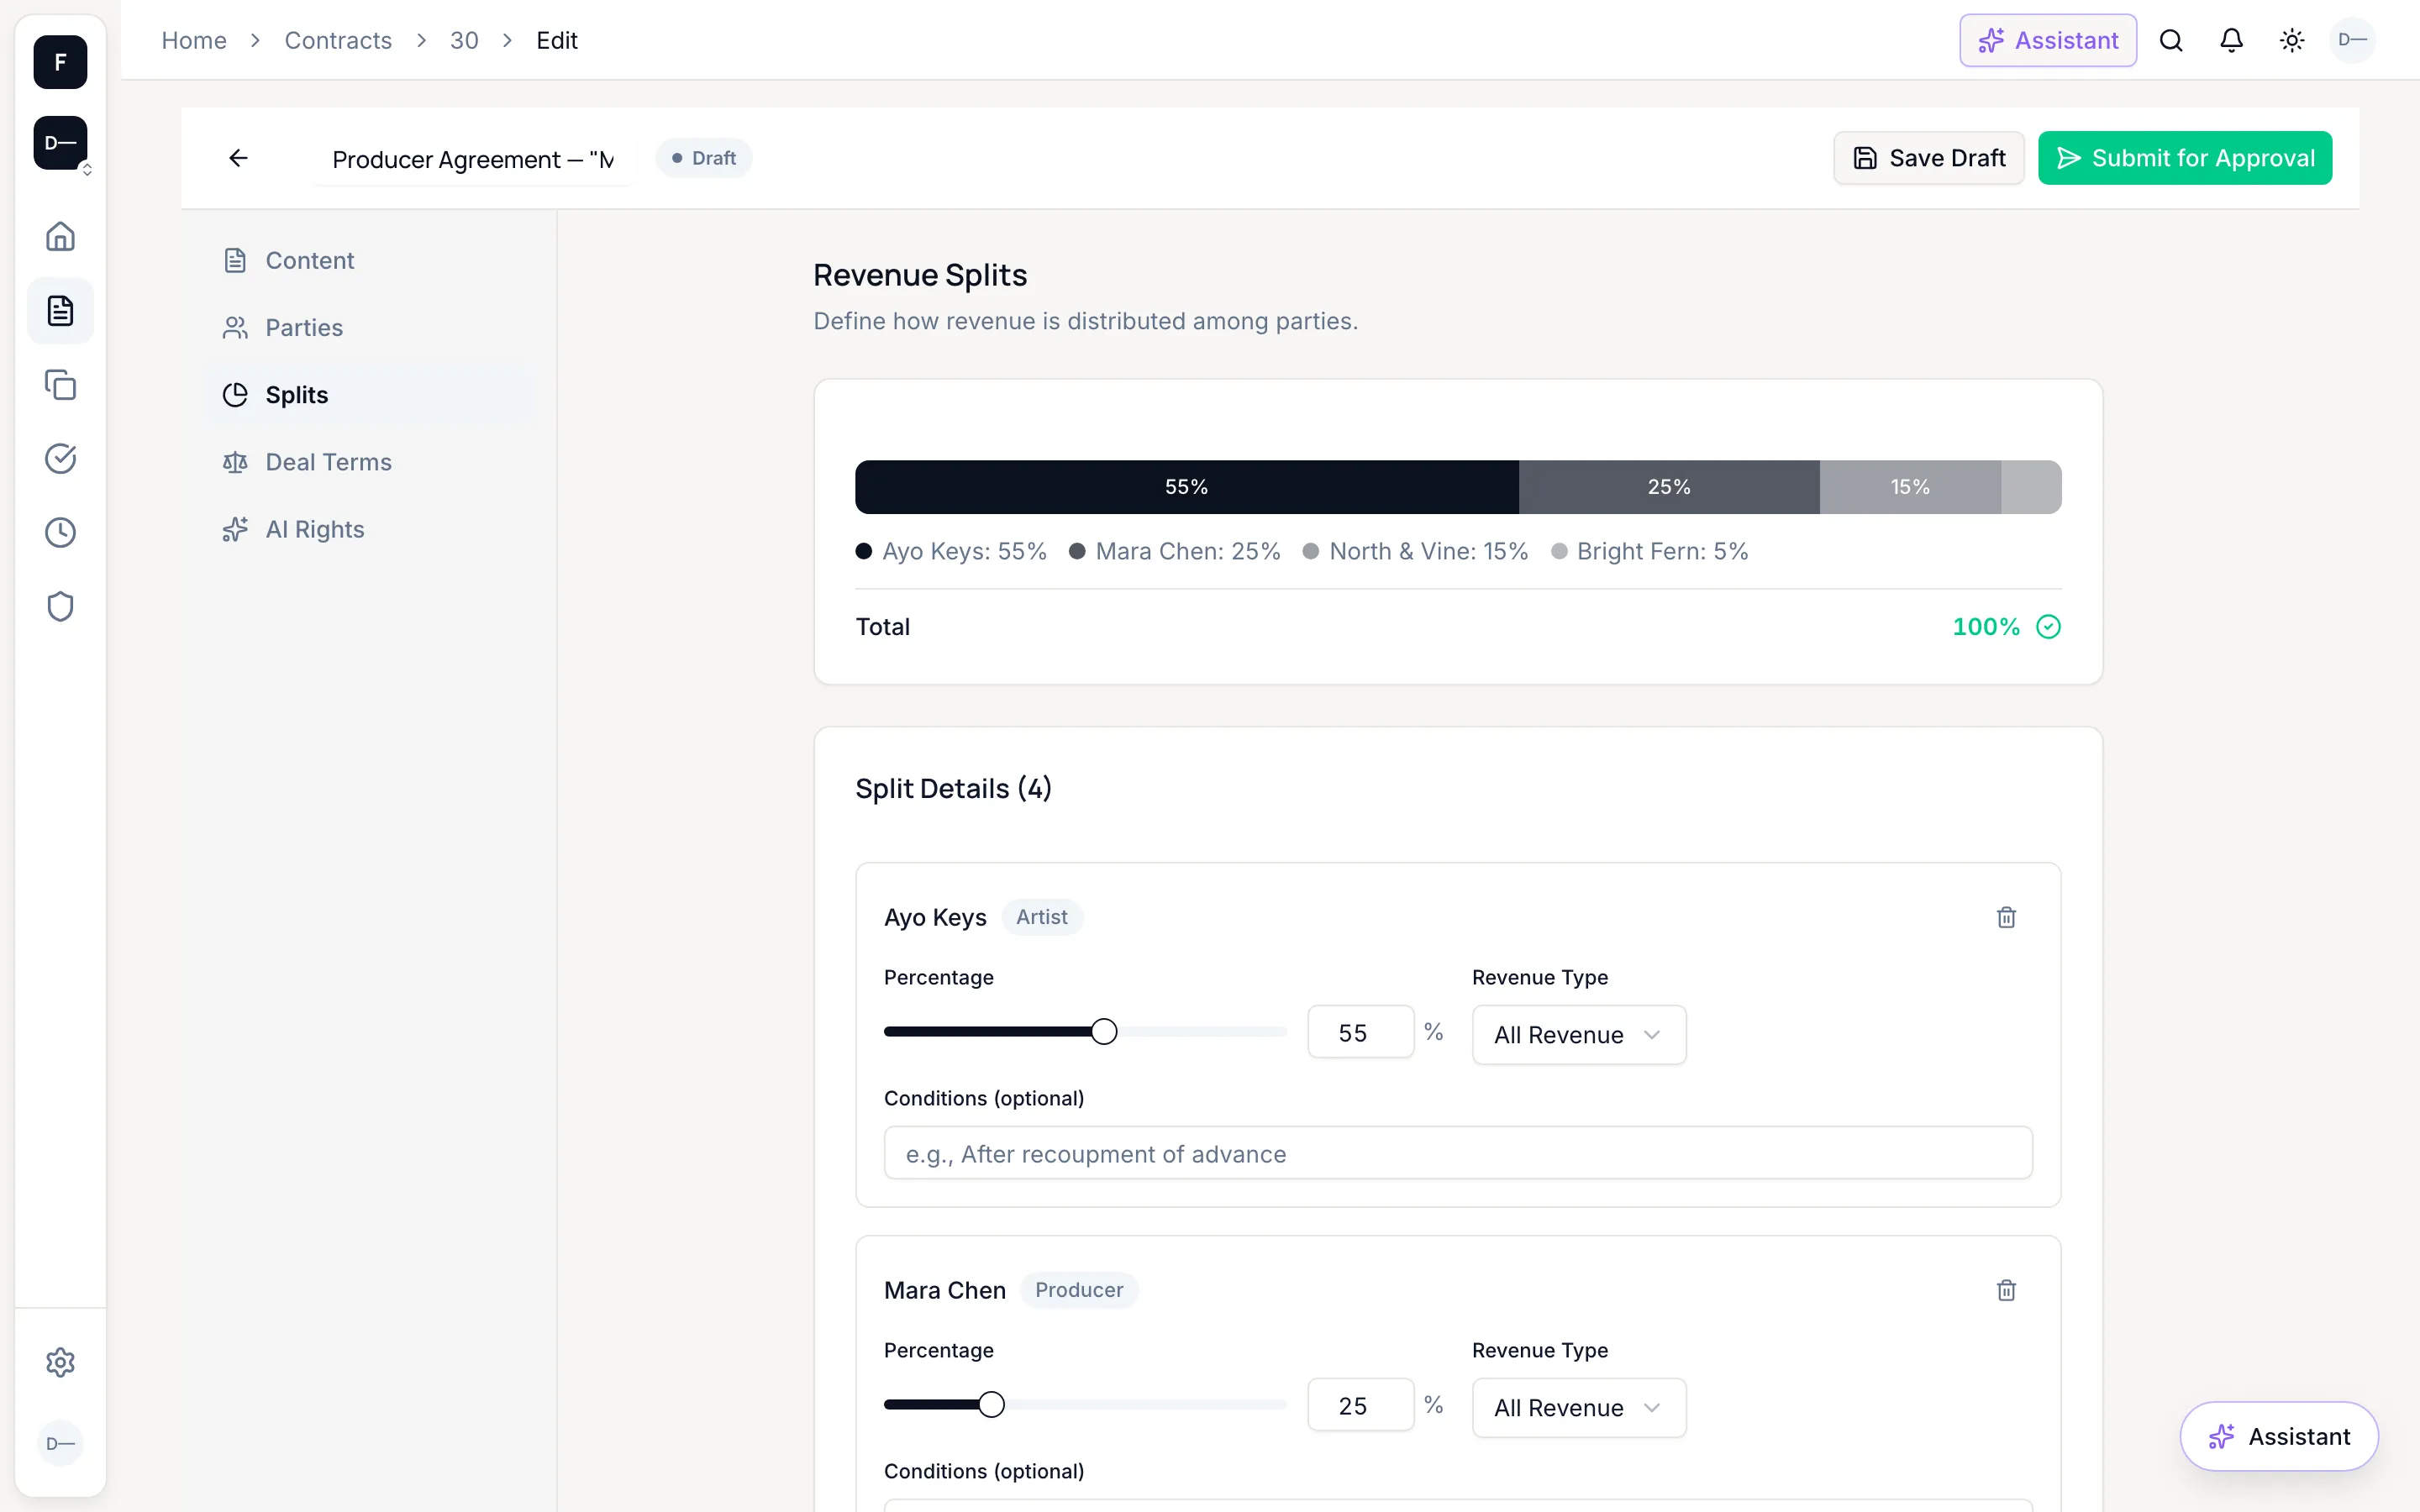Focus Ayo Keys Conditions input field

point(1458,1154)
